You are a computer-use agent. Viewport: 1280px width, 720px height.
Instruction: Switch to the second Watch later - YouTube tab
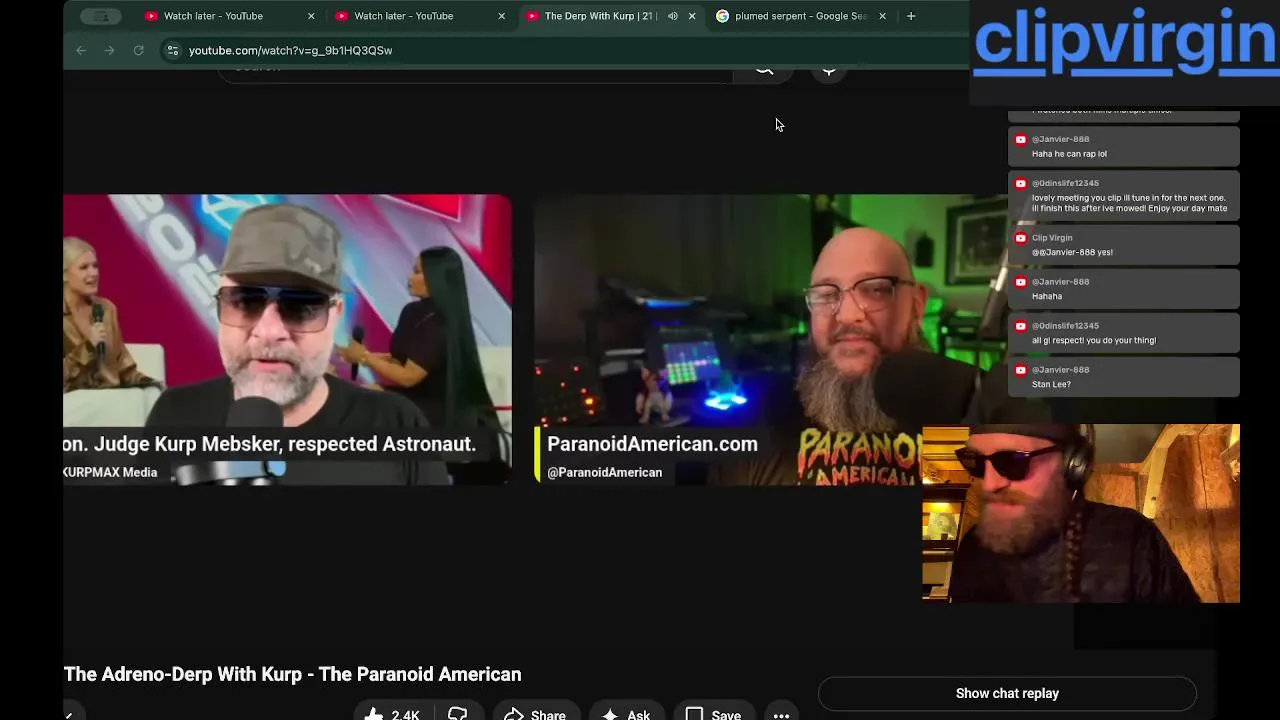420,16
